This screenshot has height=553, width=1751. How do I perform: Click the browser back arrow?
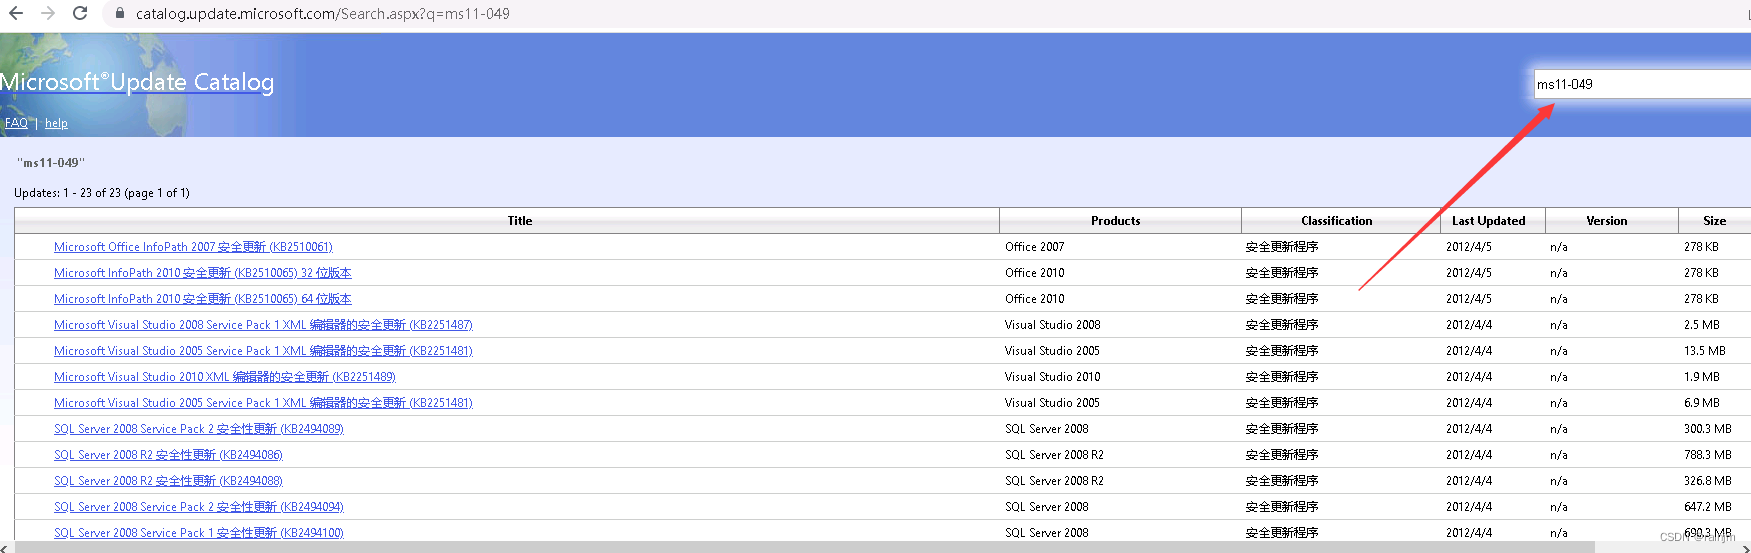click(x=16, y=13)
